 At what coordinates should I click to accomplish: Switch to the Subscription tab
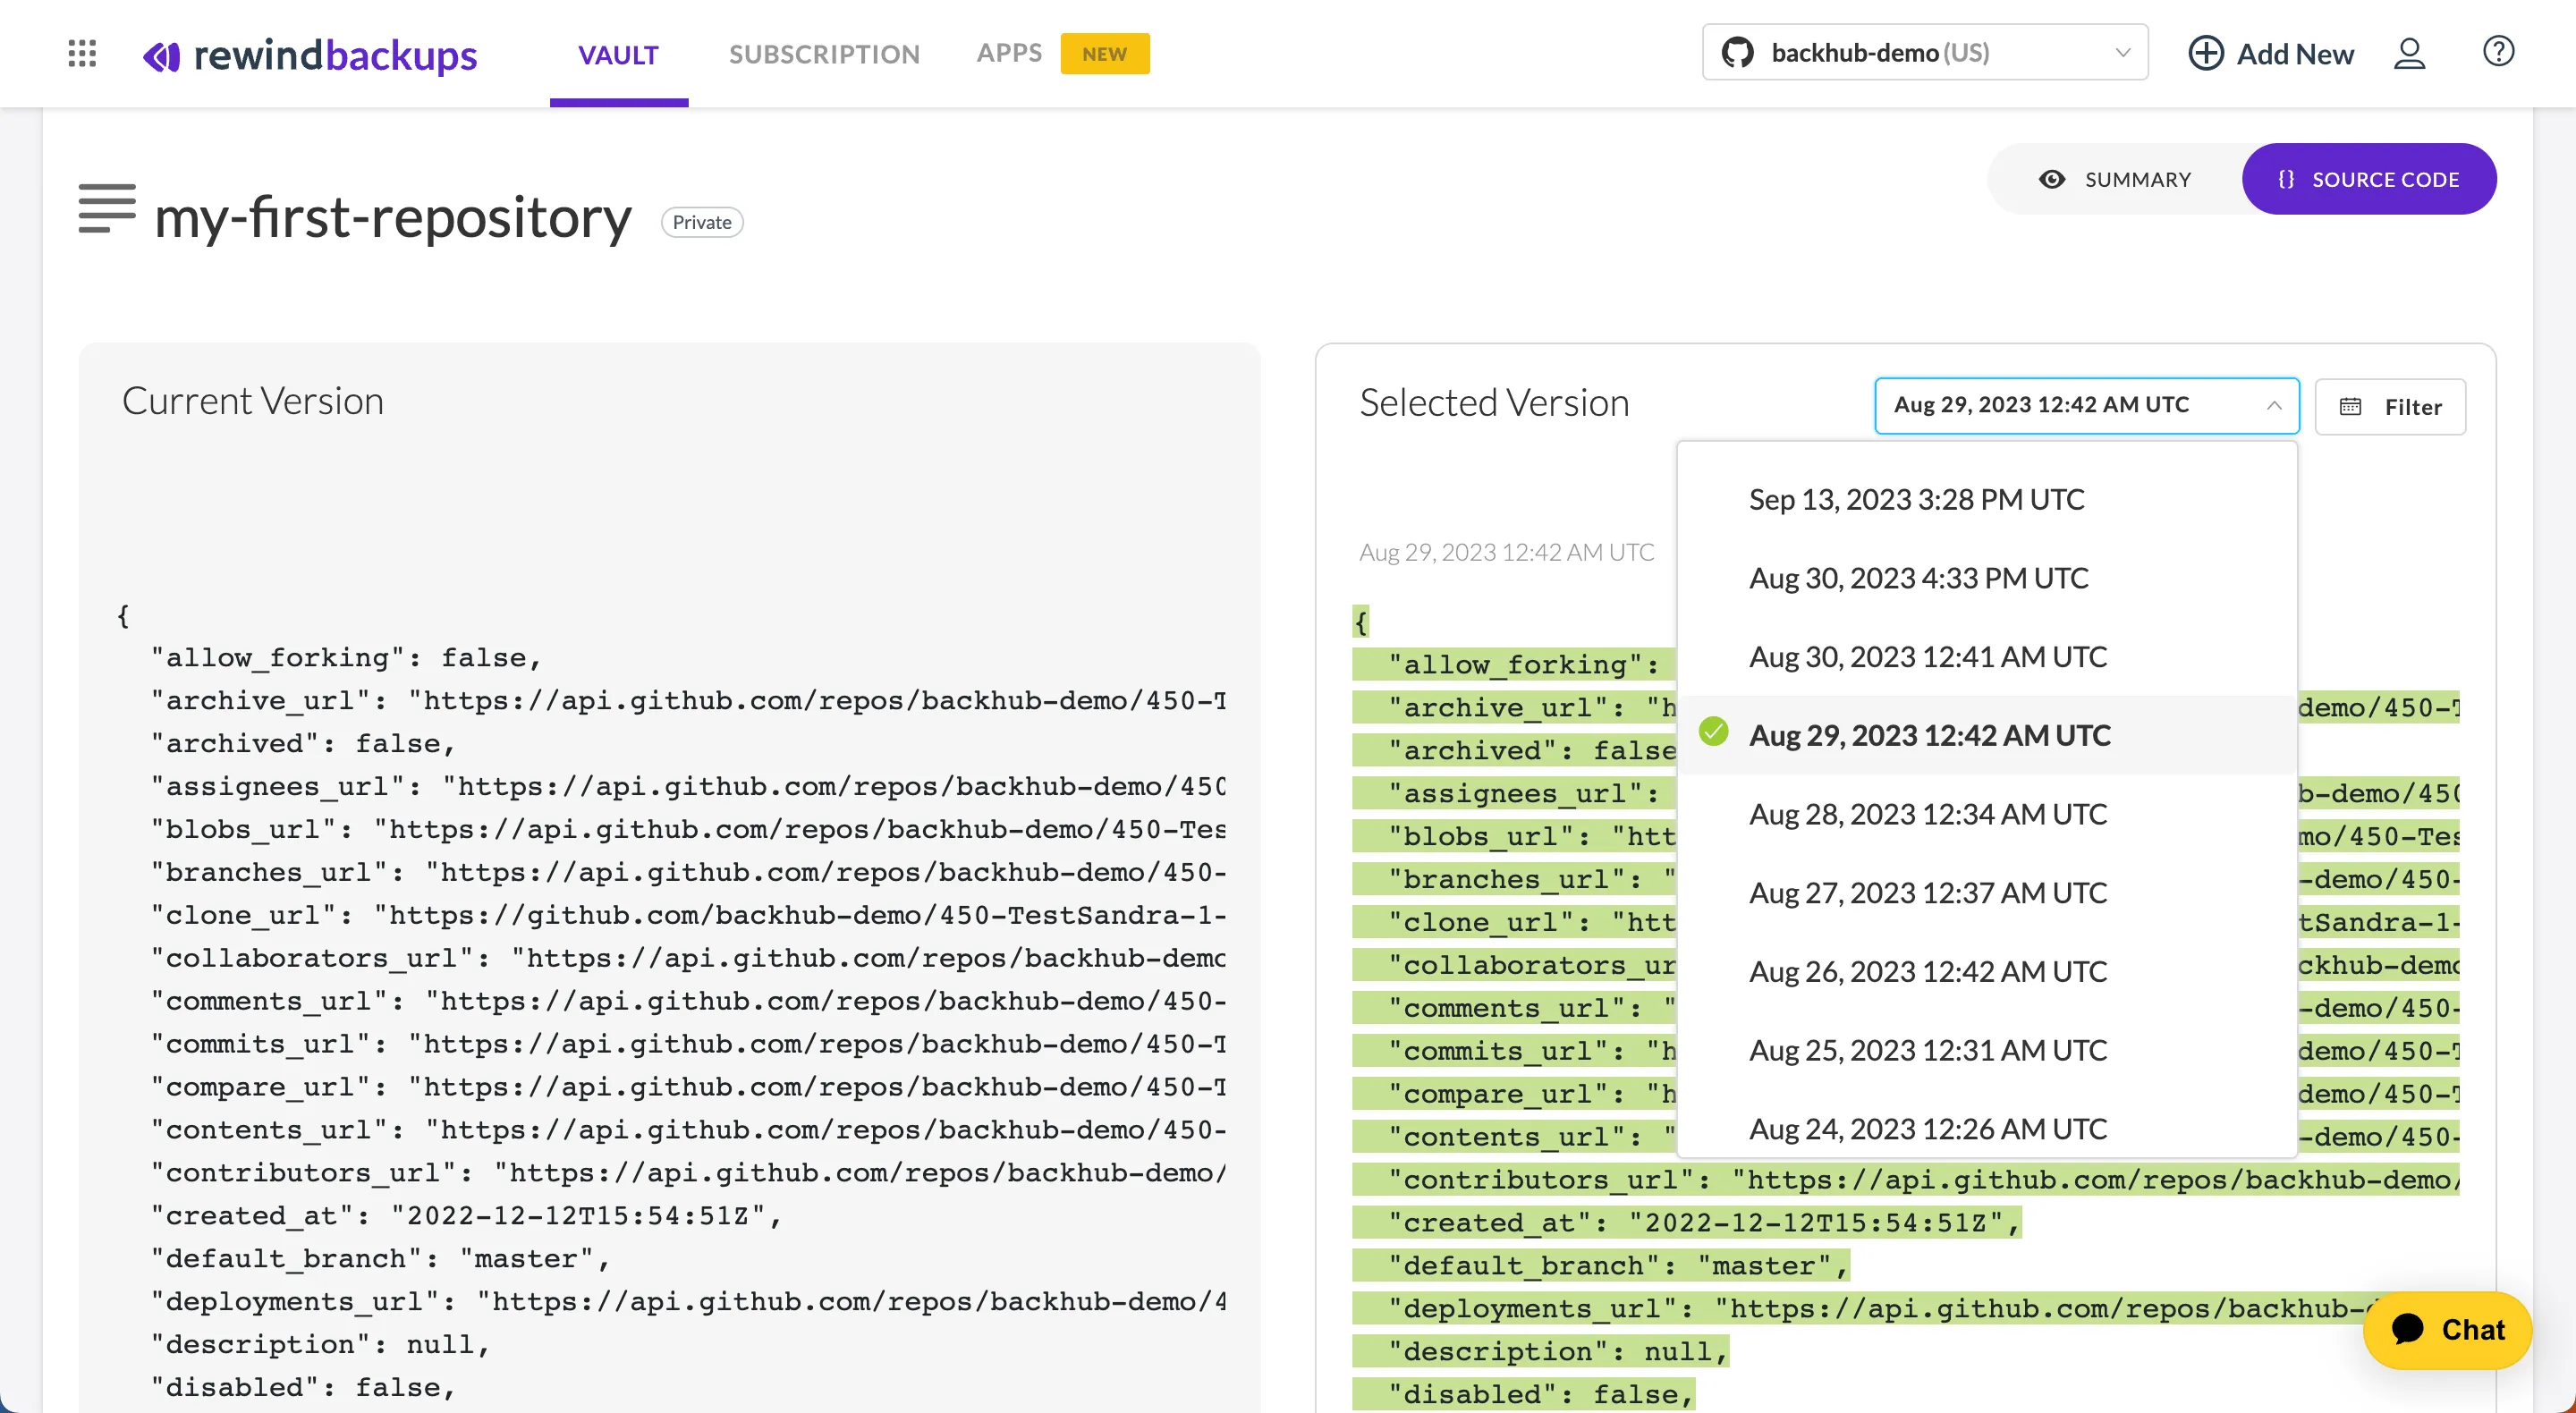pos(824,55)
